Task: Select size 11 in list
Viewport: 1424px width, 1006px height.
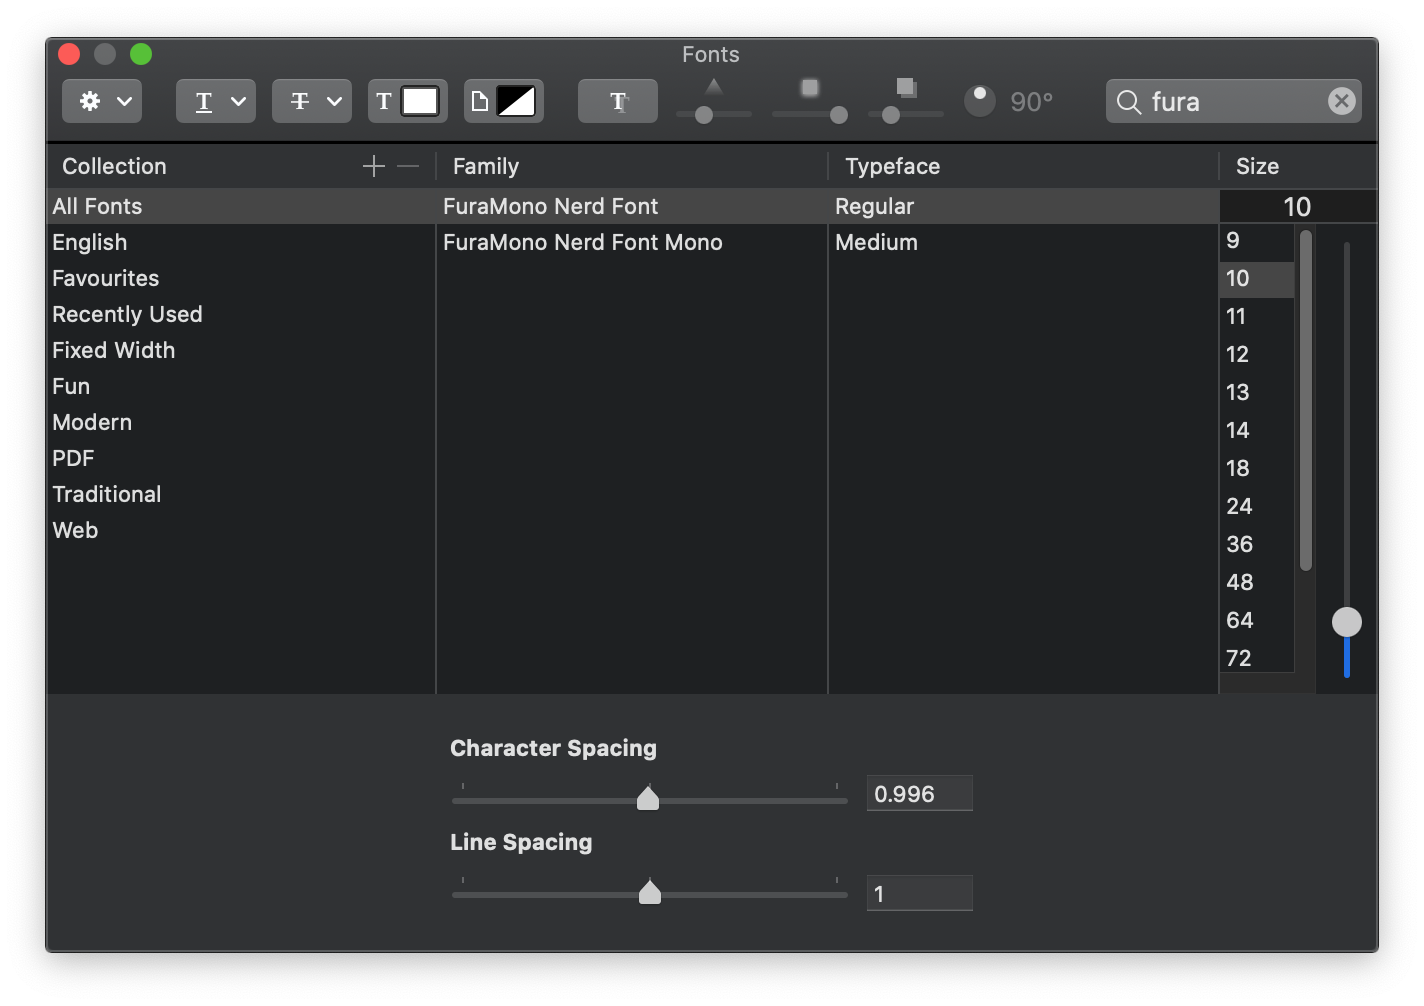Action: coord(1257,316)
